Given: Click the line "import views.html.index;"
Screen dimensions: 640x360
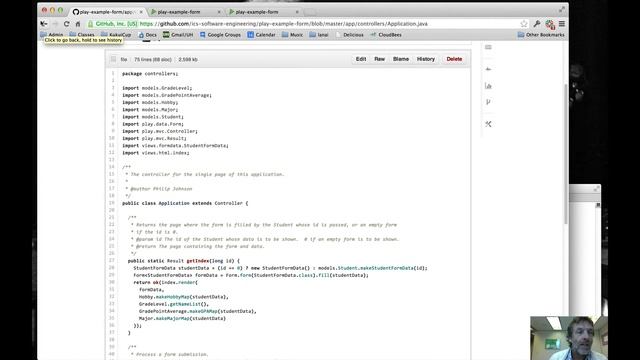Looking at the screenshot, I should [x=156, y=153].
